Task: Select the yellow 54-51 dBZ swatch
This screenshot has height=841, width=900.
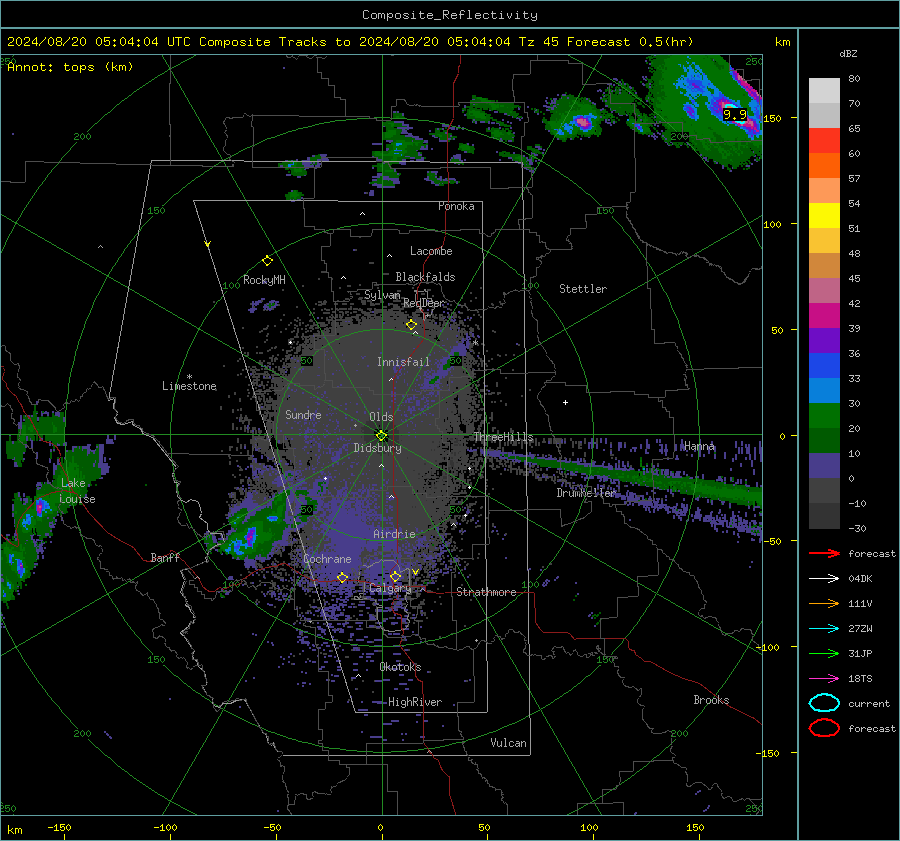Action: [824, 216]
